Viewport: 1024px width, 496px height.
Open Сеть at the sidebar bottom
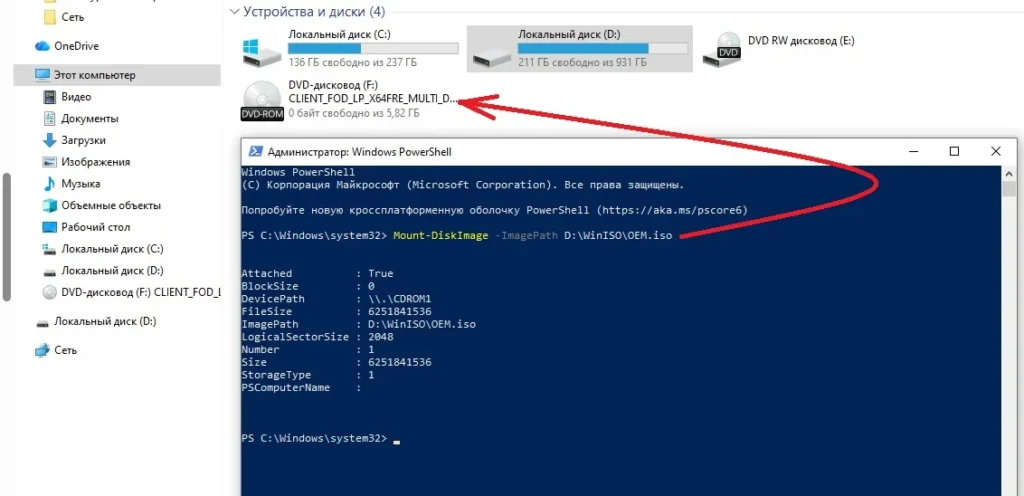65,350
